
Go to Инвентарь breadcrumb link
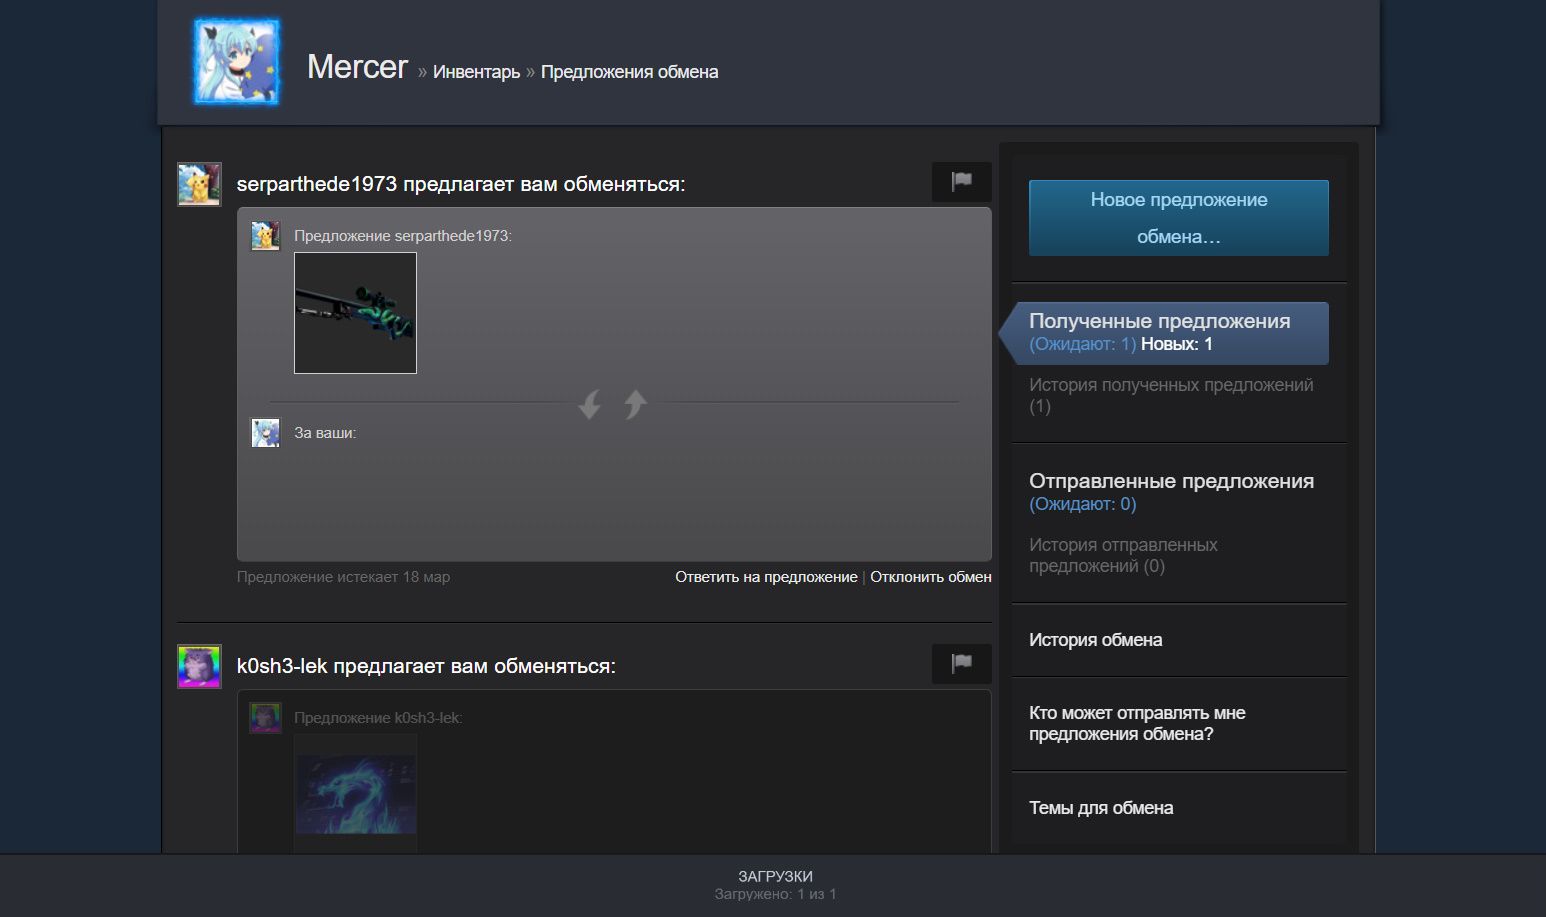coord(476,72)
